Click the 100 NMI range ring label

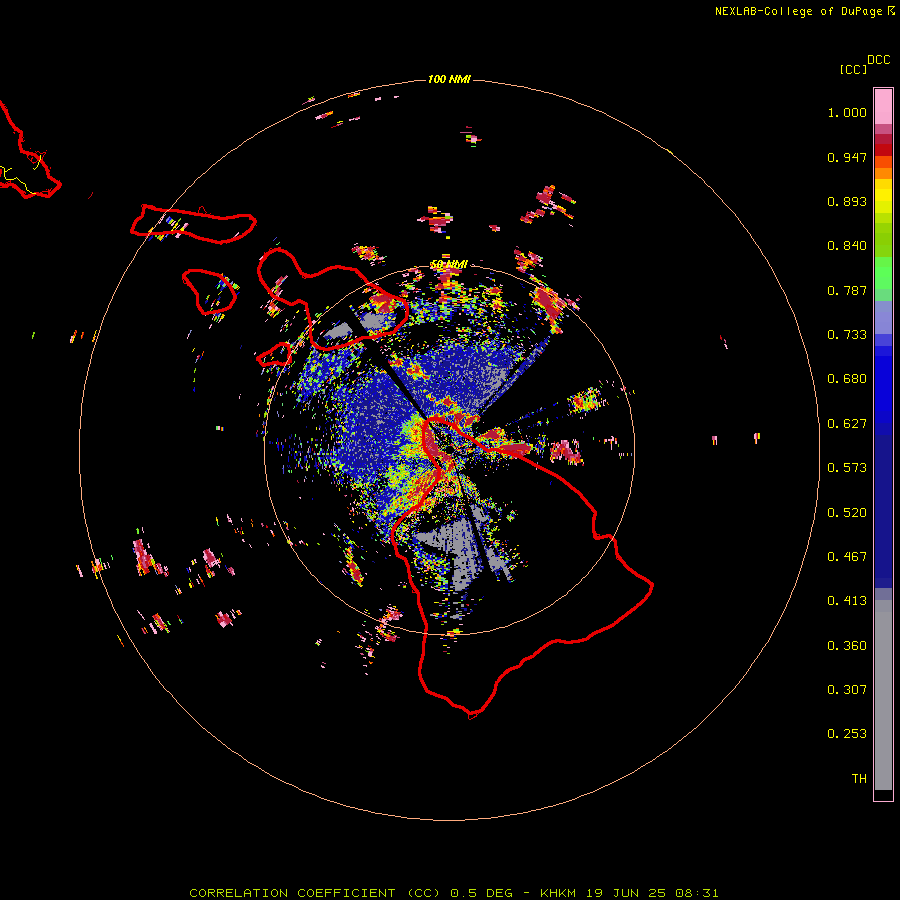pos(449,79)
